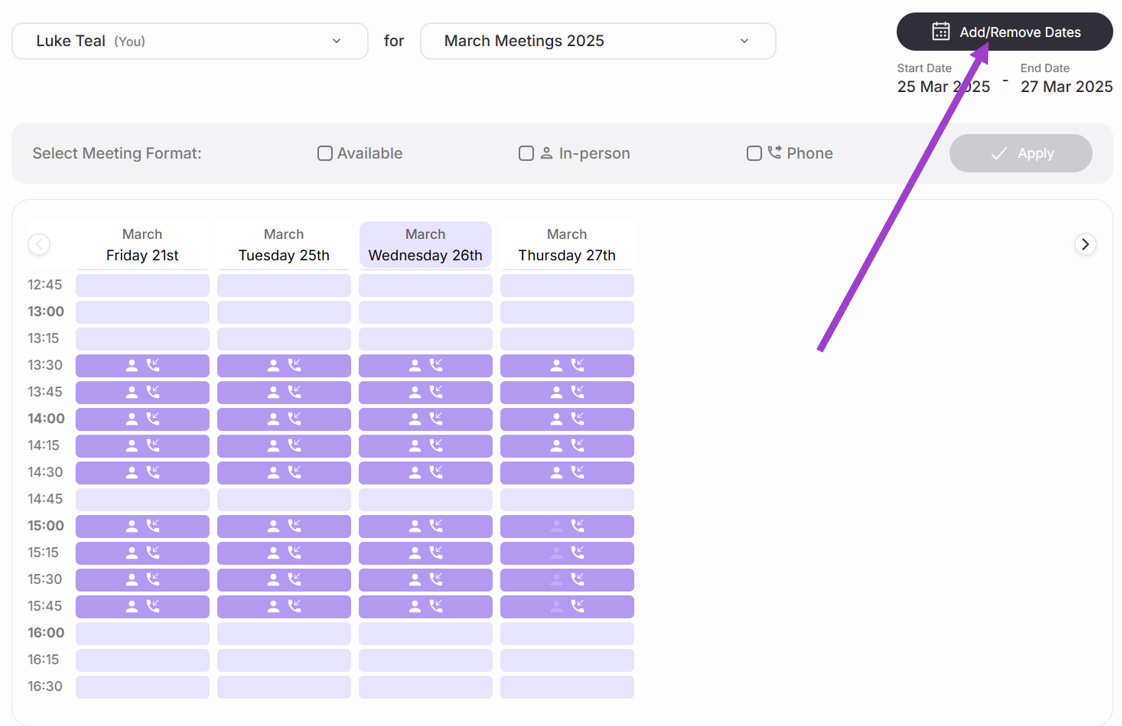Image resolution: width=1122 pixels, height=726 pixels.
Task: Click phone icon in Thursday 27th 15:45 slot
Action: (x=578, y=606)
